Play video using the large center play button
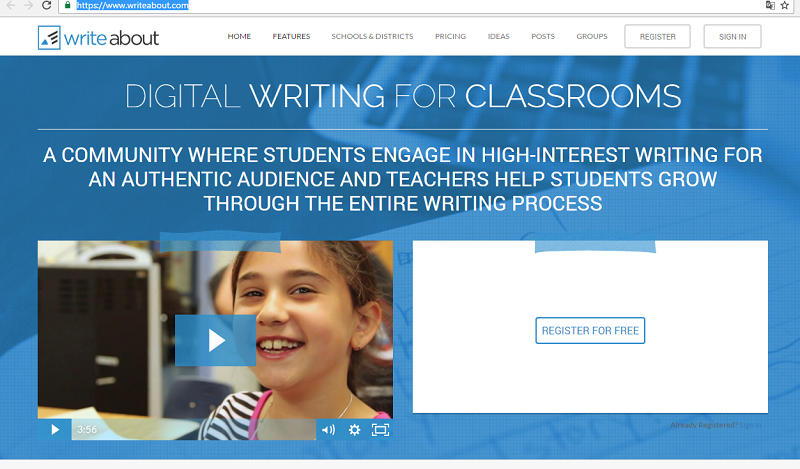The width and height of the screenshot is (800, 469). click(x=216, y=340)
